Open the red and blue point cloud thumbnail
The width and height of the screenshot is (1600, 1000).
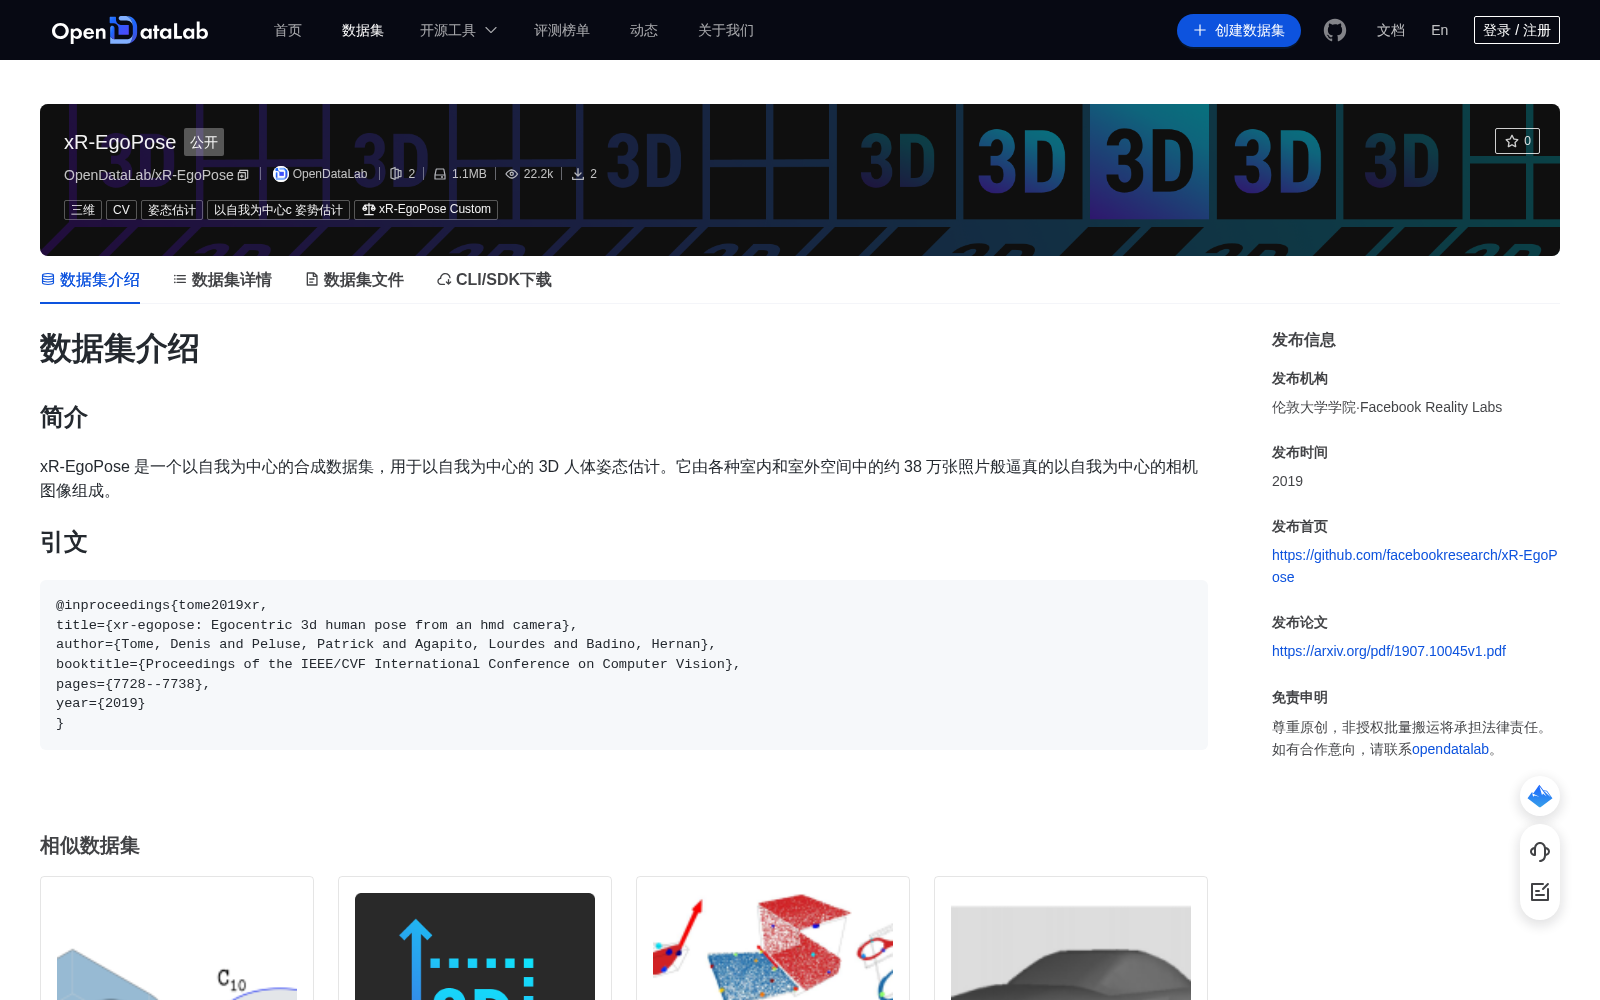773,946
